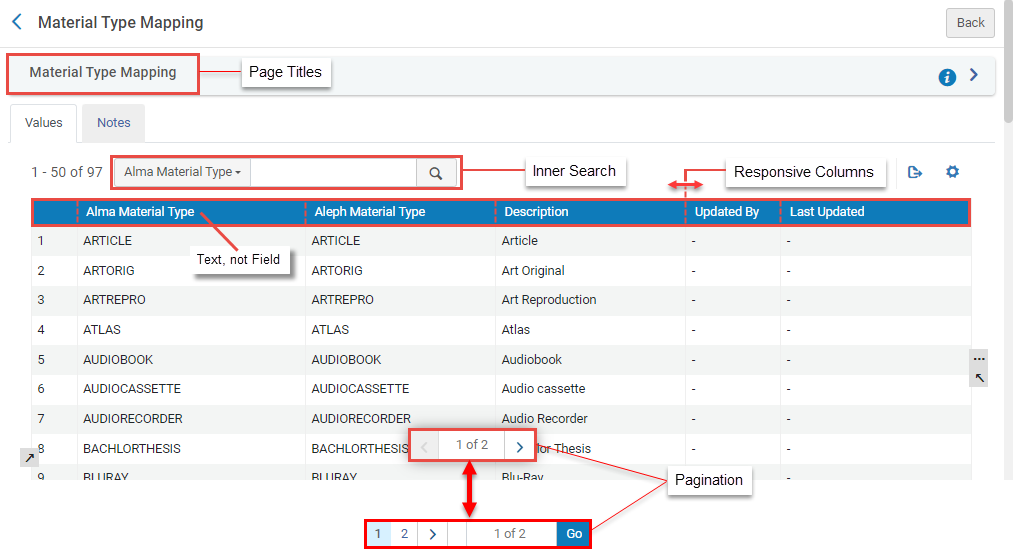1013x557 pixels.
Task: Click the Description column header
Action: pyautogui.click(x=536, y=212)
